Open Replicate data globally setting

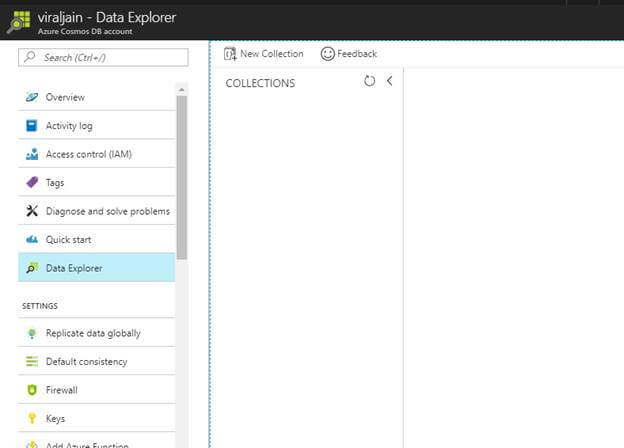[96, 333]
